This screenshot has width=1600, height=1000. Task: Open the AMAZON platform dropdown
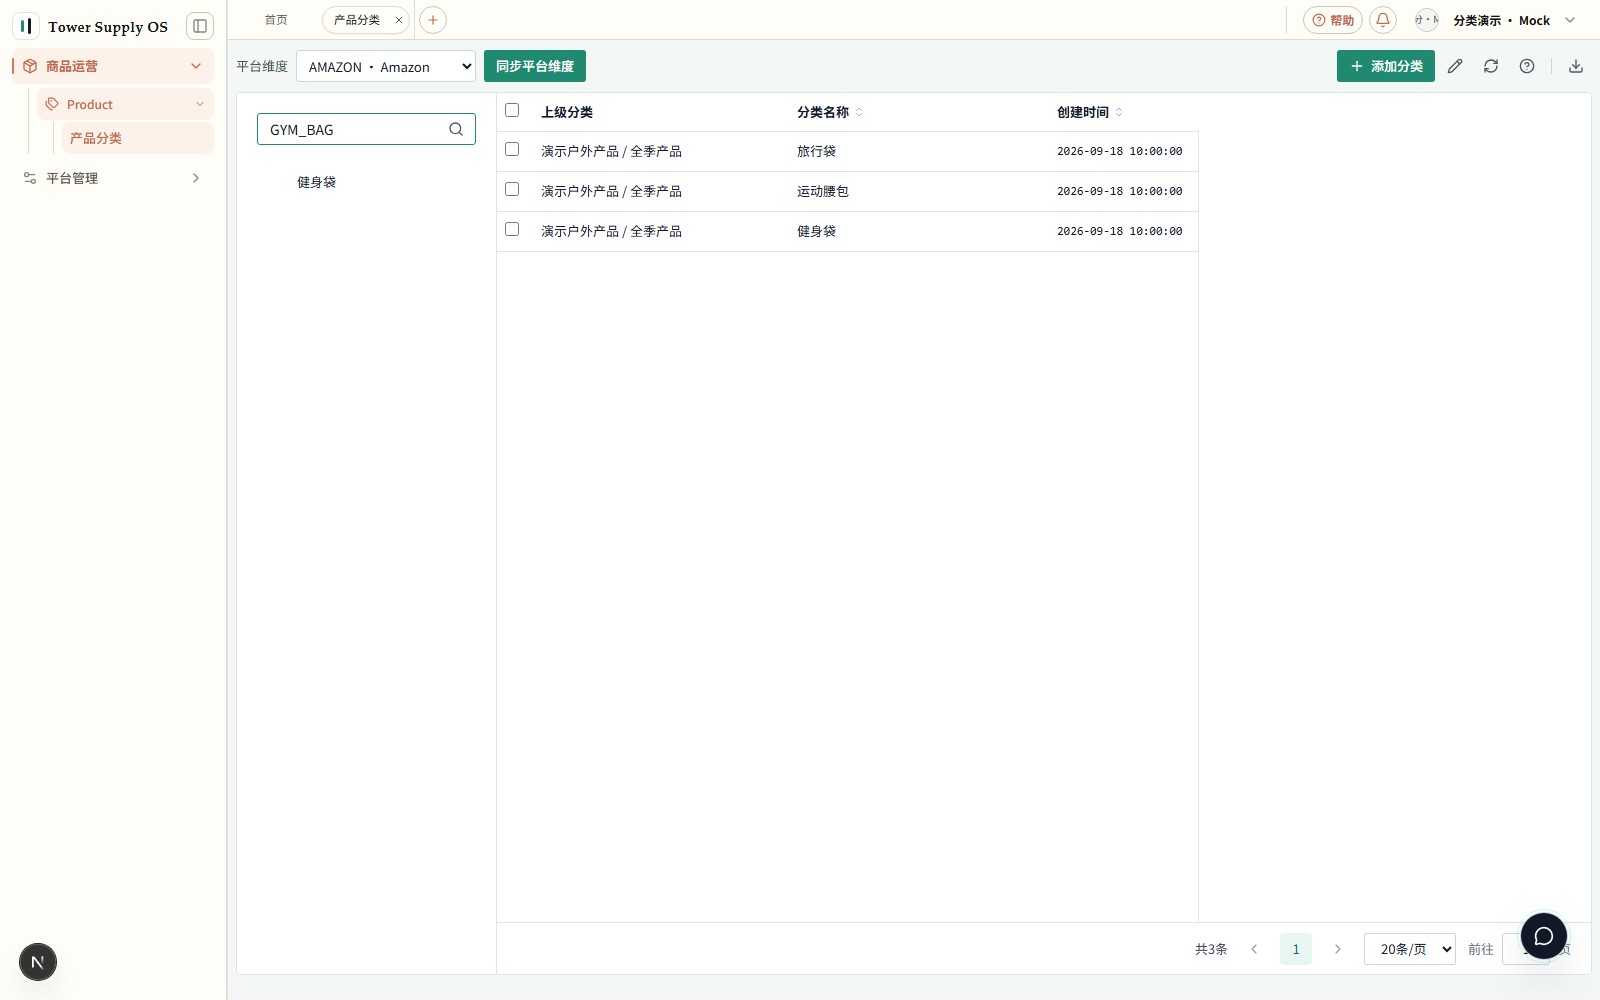coord(386,66)
